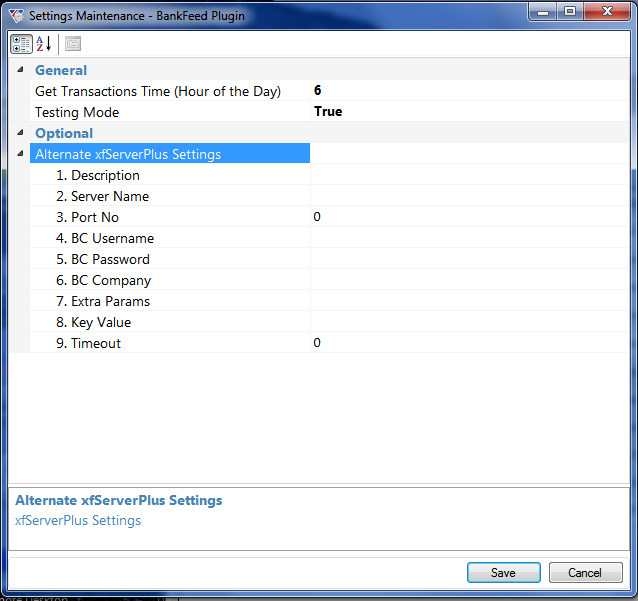Collapse the Optional category
The width and height of the screenshot is (638, 601).
click(x=20, y=132)
